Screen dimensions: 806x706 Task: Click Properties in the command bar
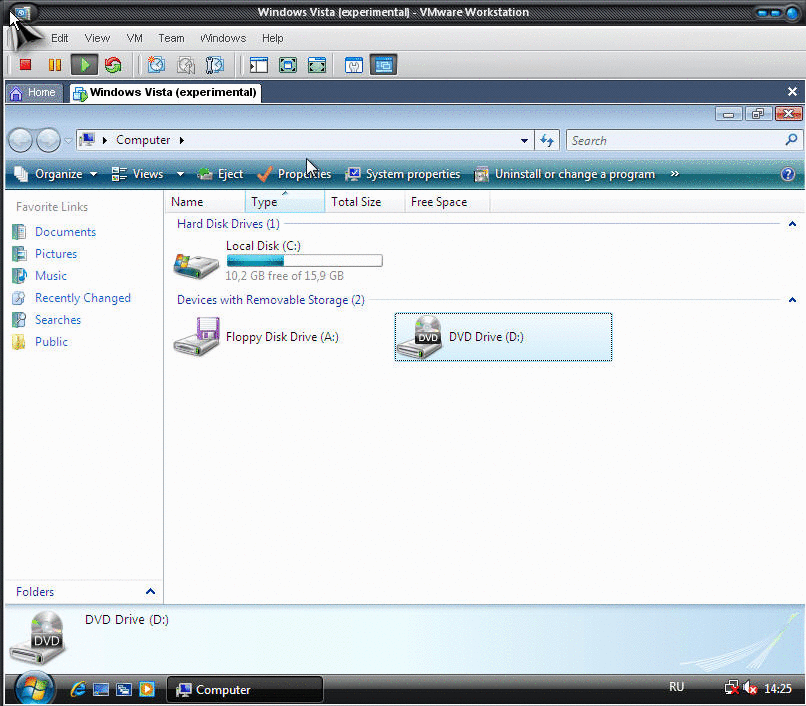pos(295,174)
